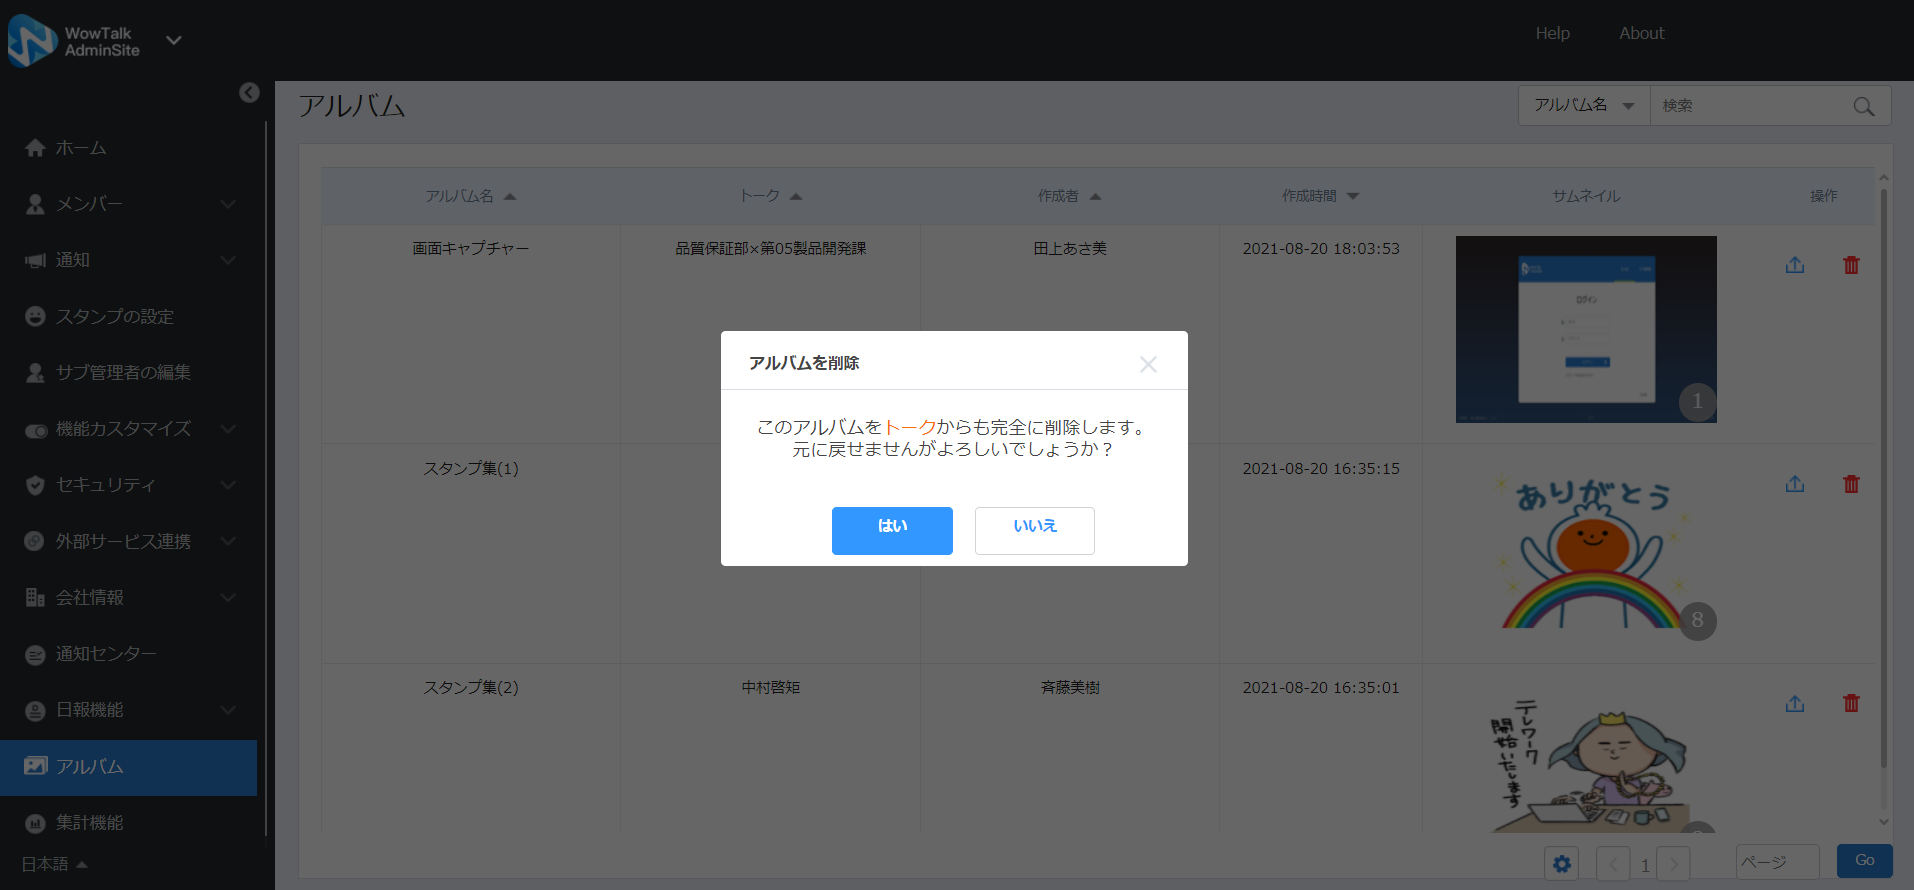Click the WowTalk AdminSite logo
Image resolution: width=1914 pixels, height=890 pixels.
pos(74,41)
